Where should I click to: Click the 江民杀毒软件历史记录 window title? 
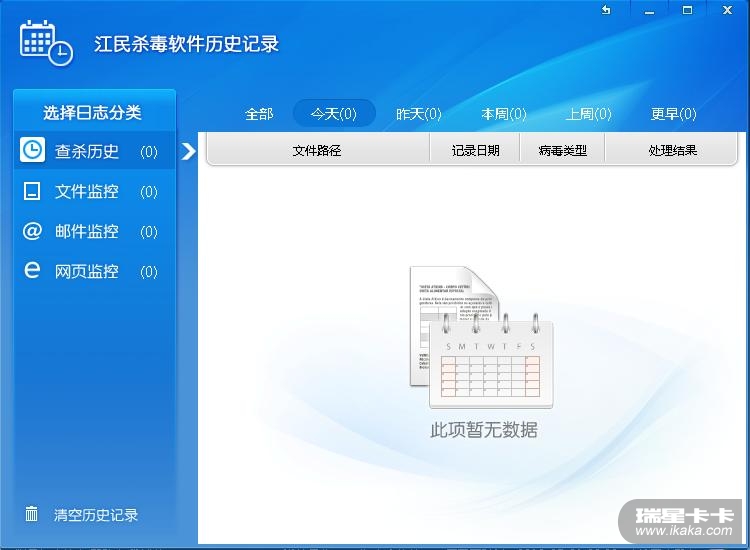(x=187, y=44)
